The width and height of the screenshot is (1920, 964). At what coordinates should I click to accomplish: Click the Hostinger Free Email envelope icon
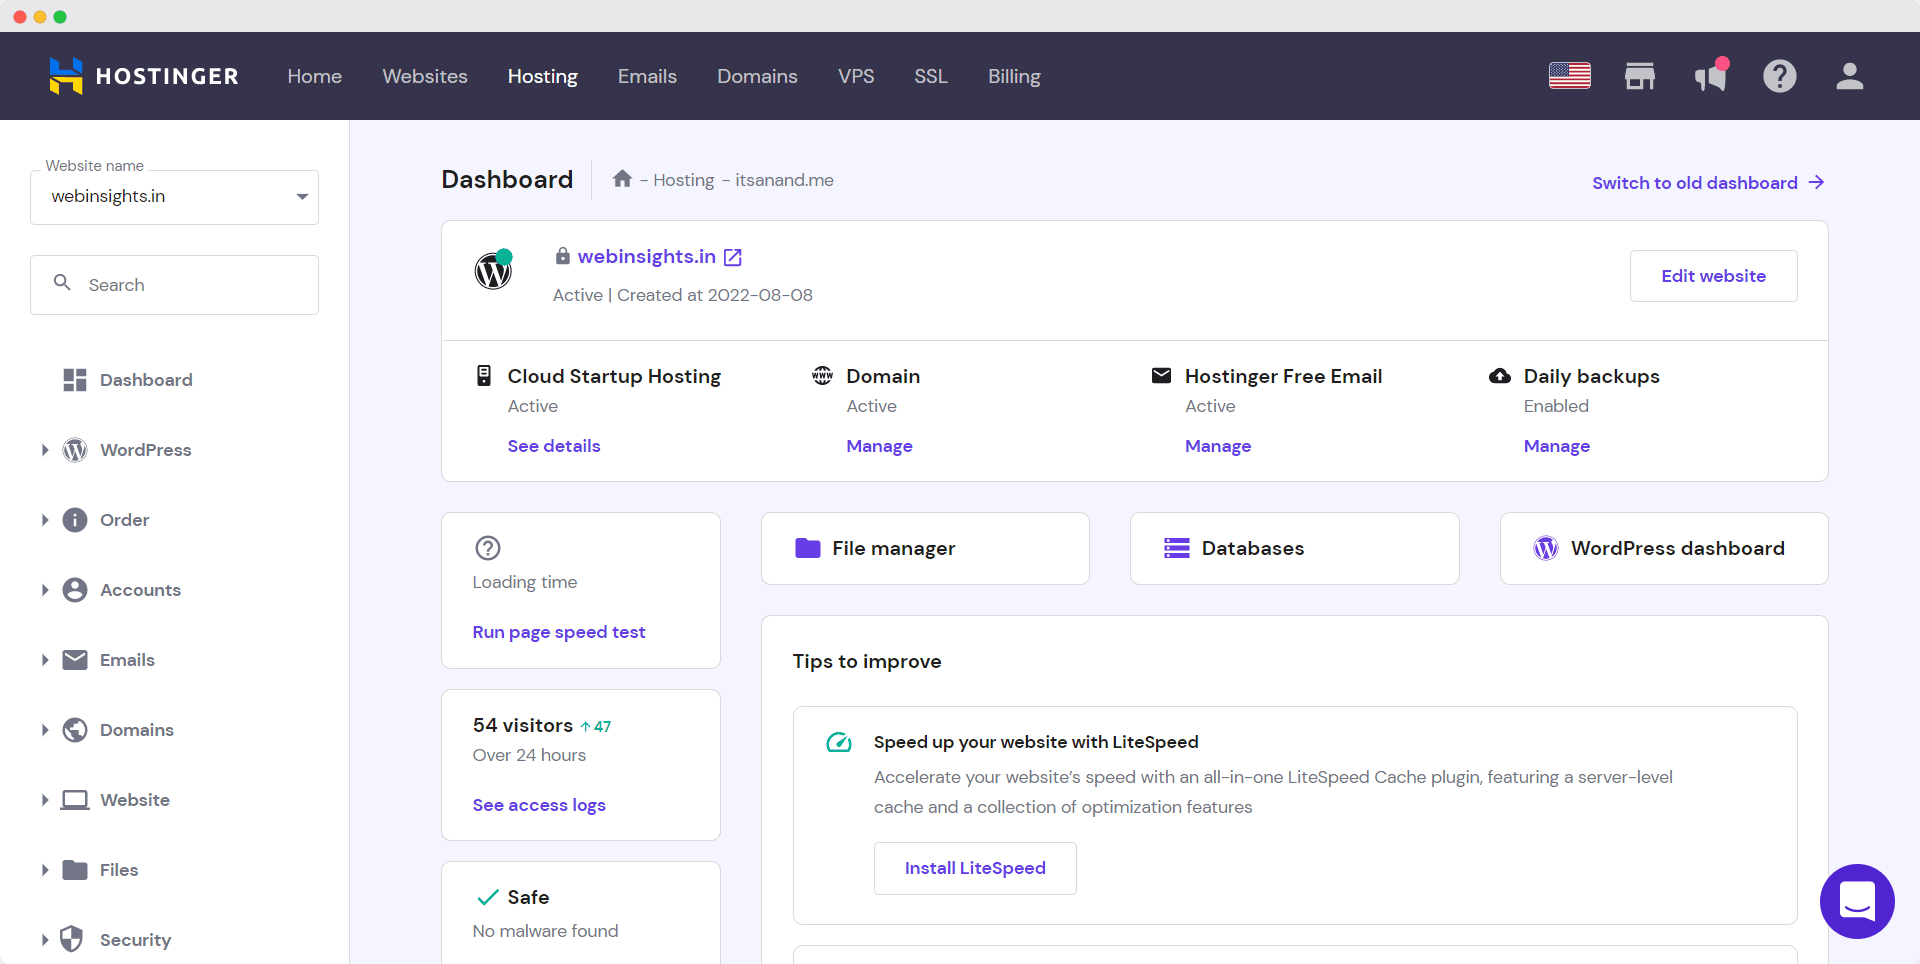click(1161, 376)
